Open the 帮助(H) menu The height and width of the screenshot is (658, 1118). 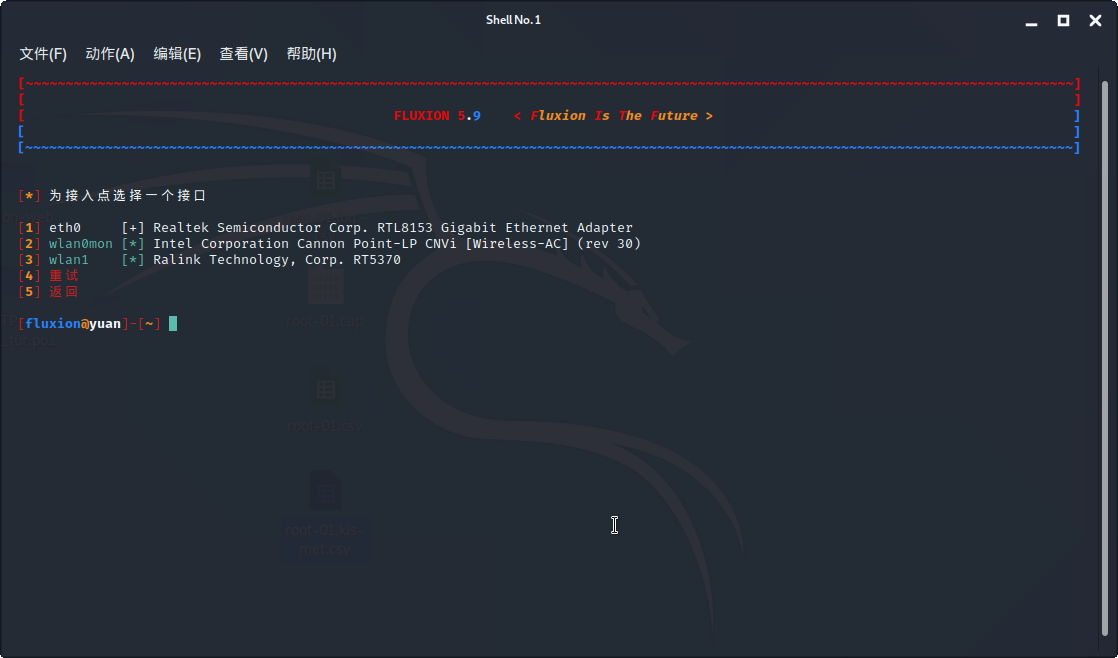(311, 54)
